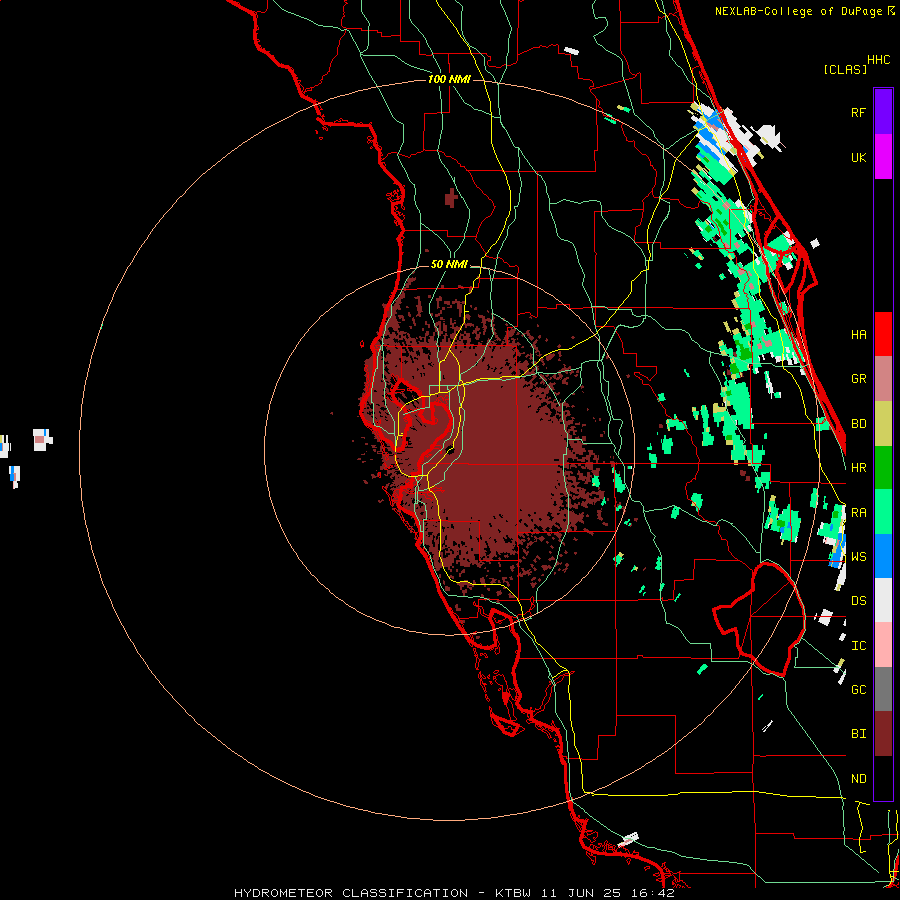Click the HA red legend swatch
The width and height of the screenshot is (900, 900).
point(883,334)
